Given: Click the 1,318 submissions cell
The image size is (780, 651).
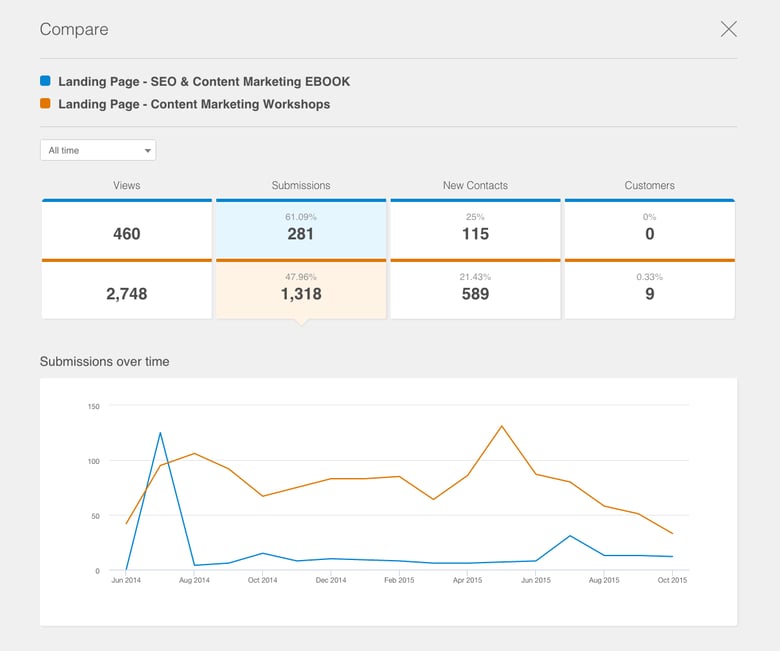Looking at the screenshot, I should pos(301,289).
